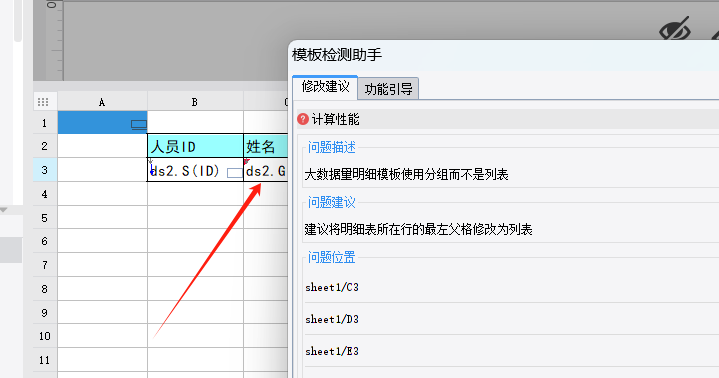Select row 6 header
Screen dimensions: 719x378
(45, 241)
